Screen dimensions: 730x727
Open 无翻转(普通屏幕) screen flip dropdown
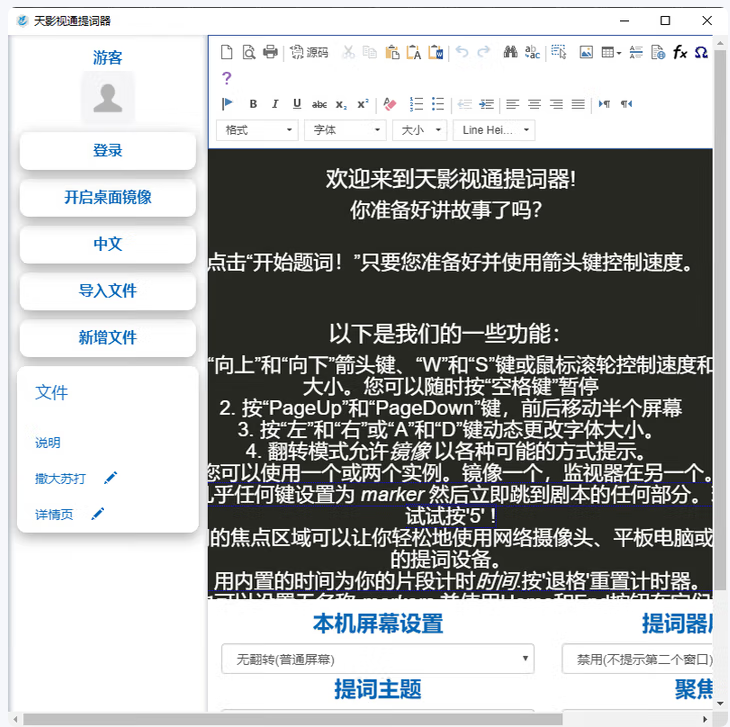(378, 659)
